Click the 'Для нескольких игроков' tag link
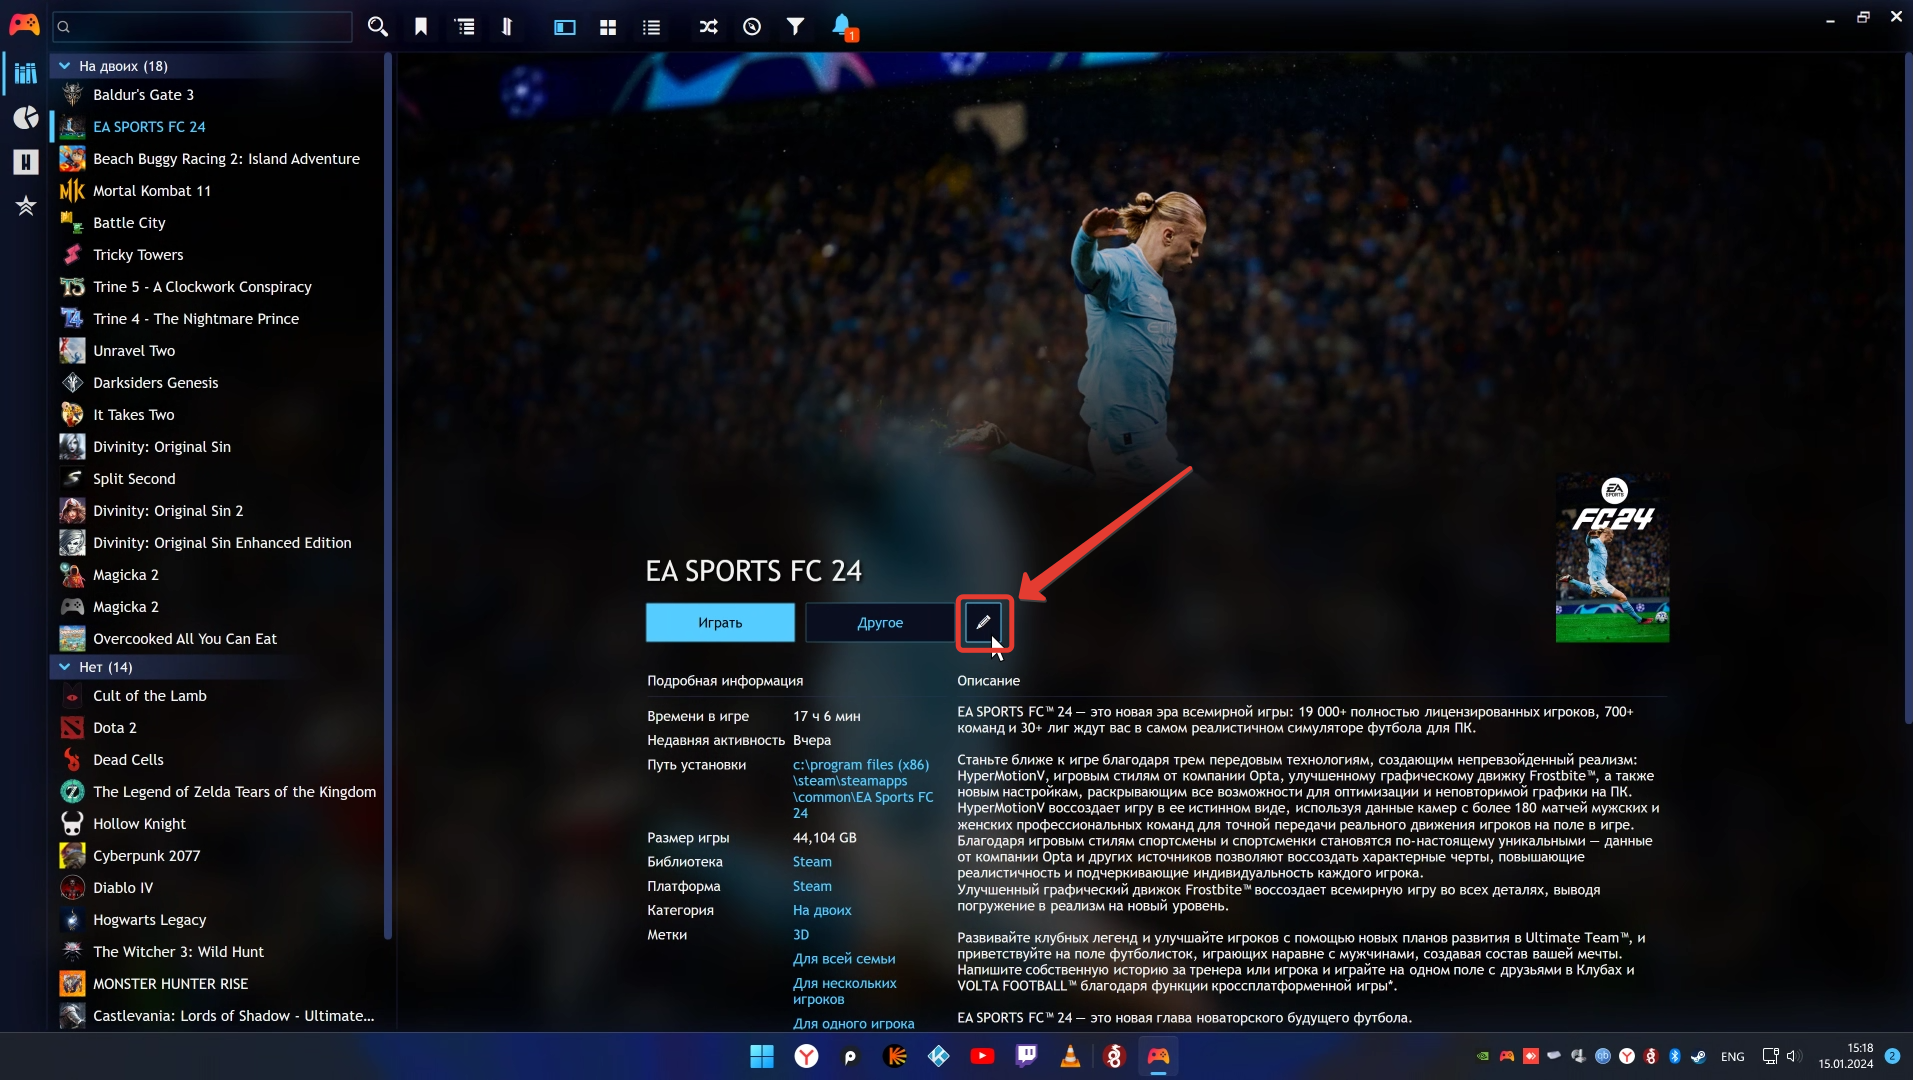The width and height of the screenshot is (1913, 1080). coord(845,991)
